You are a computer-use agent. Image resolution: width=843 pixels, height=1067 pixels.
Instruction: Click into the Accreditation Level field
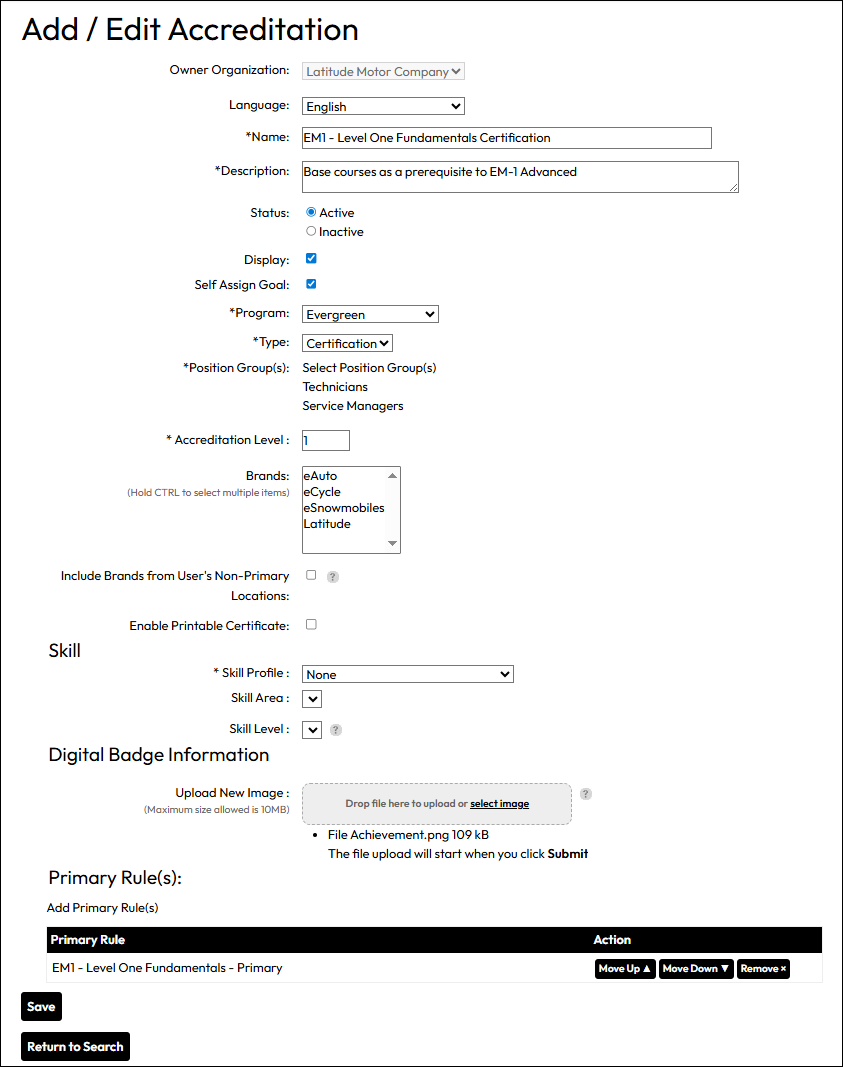coord(326,440)
